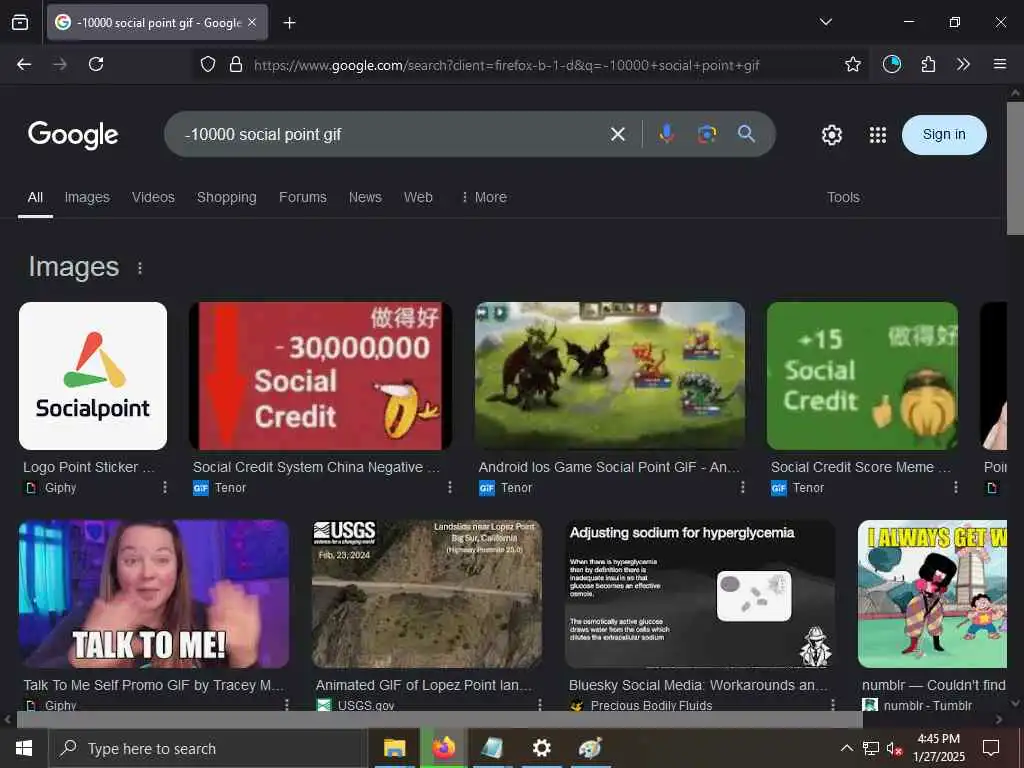
Task: Open Bluesky Social Media Workarounds link
Action: click(x=698, y=685)
